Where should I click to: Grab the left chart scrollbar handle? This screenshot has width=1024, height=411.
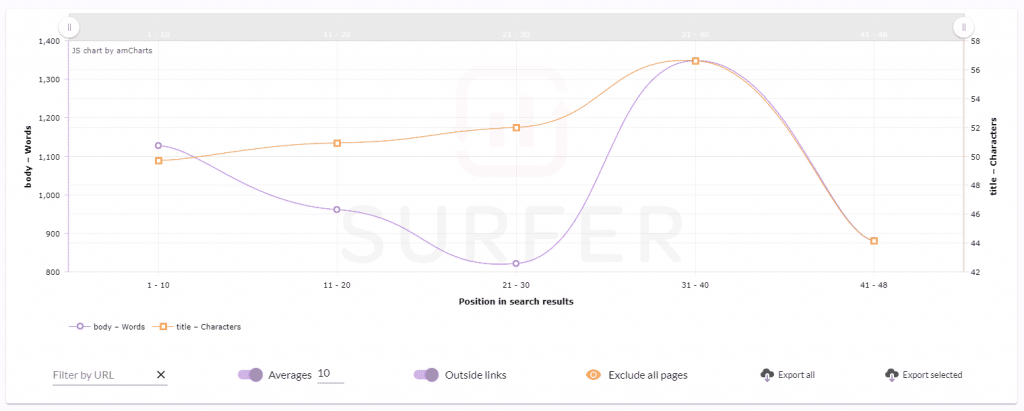(x=69, y=27)
